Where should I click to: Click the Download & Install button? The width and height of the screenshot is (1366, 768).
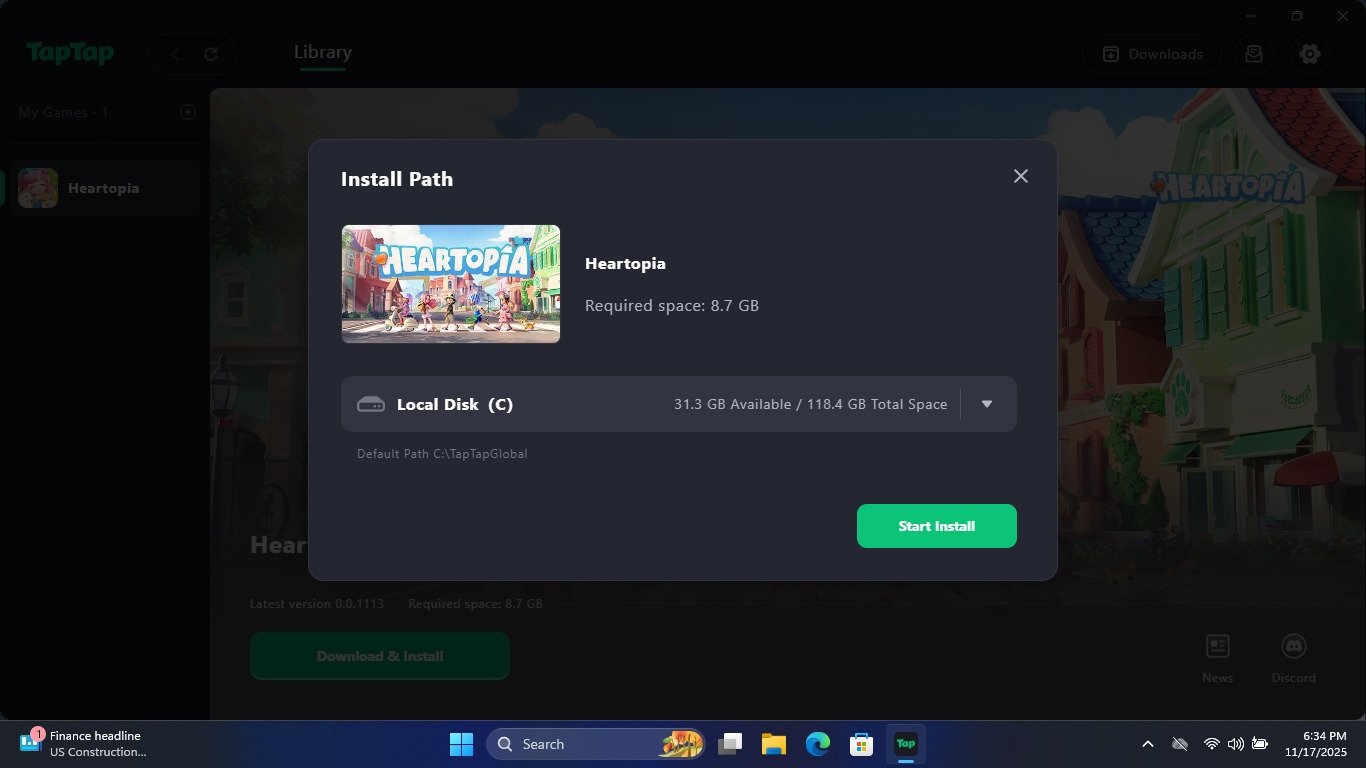tap(379, 655)
